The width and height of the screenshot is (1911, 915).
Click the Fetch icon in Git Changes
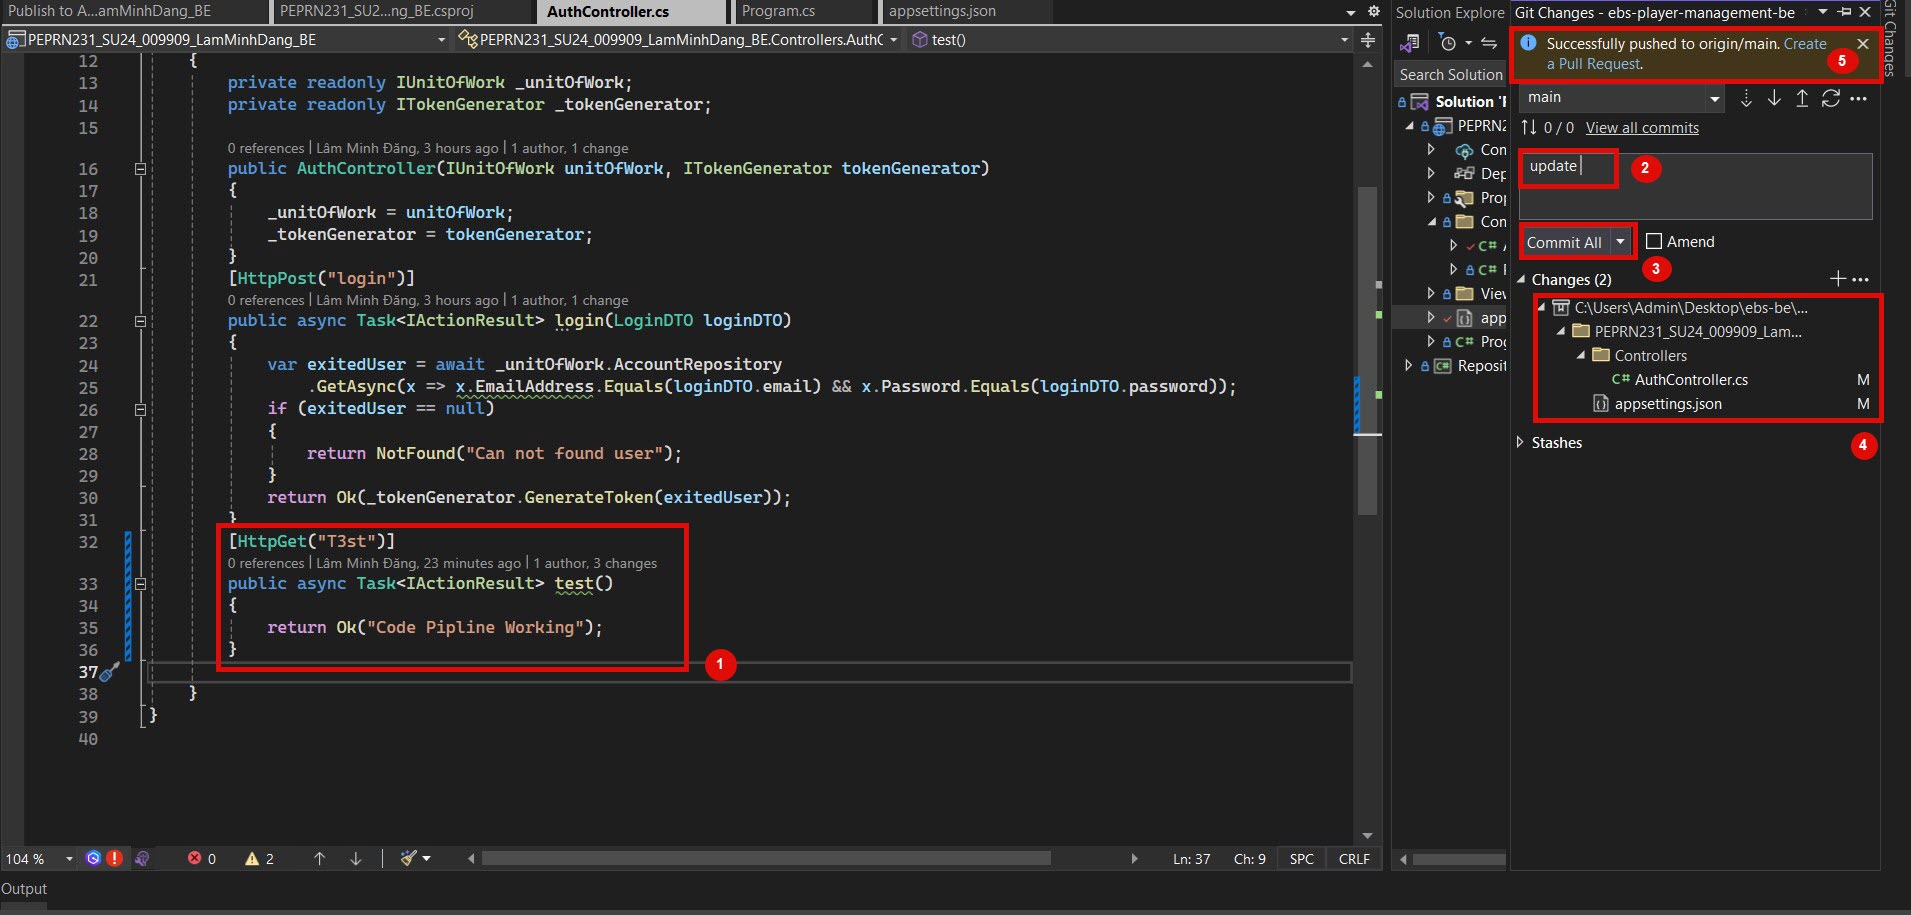click(x=1746, y=98)
